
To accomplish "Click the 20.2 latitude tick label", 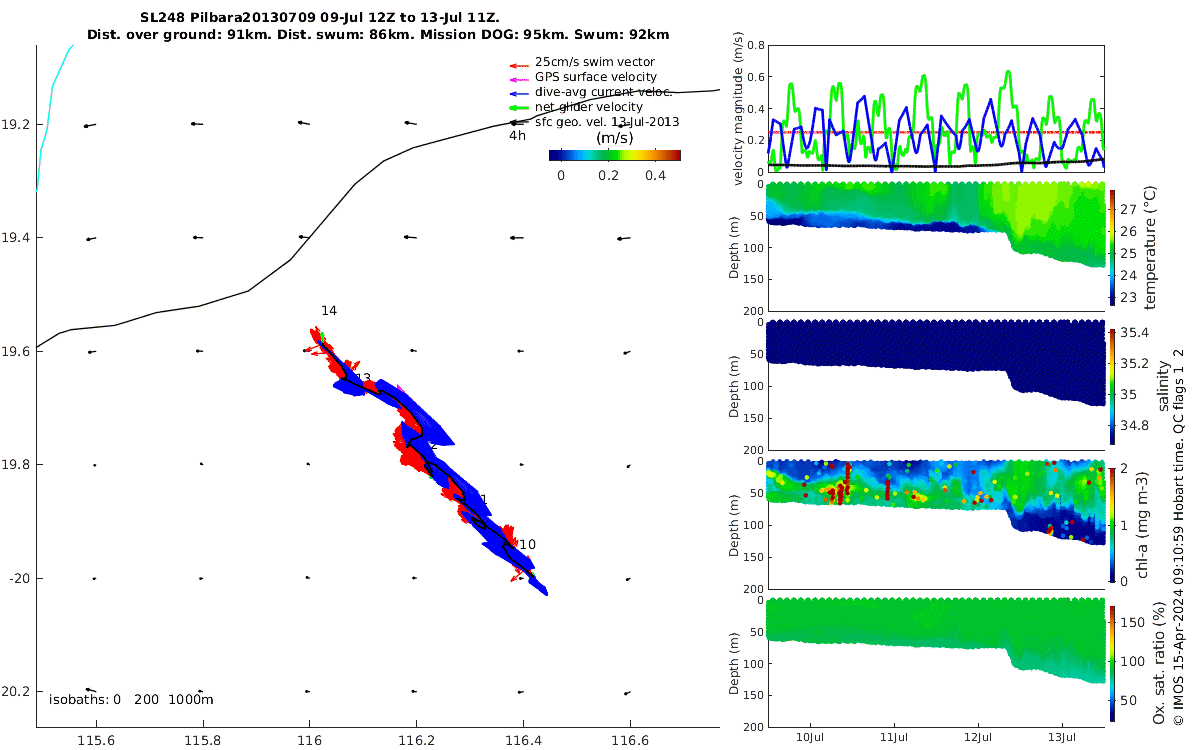I will coord(15,691).
